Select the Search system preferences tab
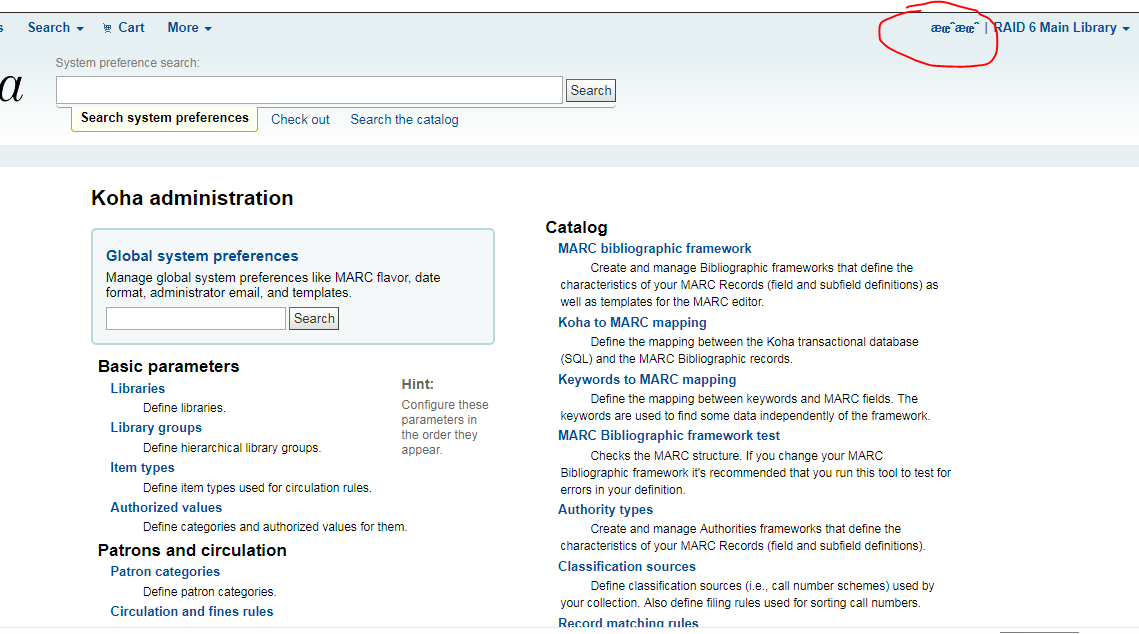1139x634 pixels. [164, 118]
